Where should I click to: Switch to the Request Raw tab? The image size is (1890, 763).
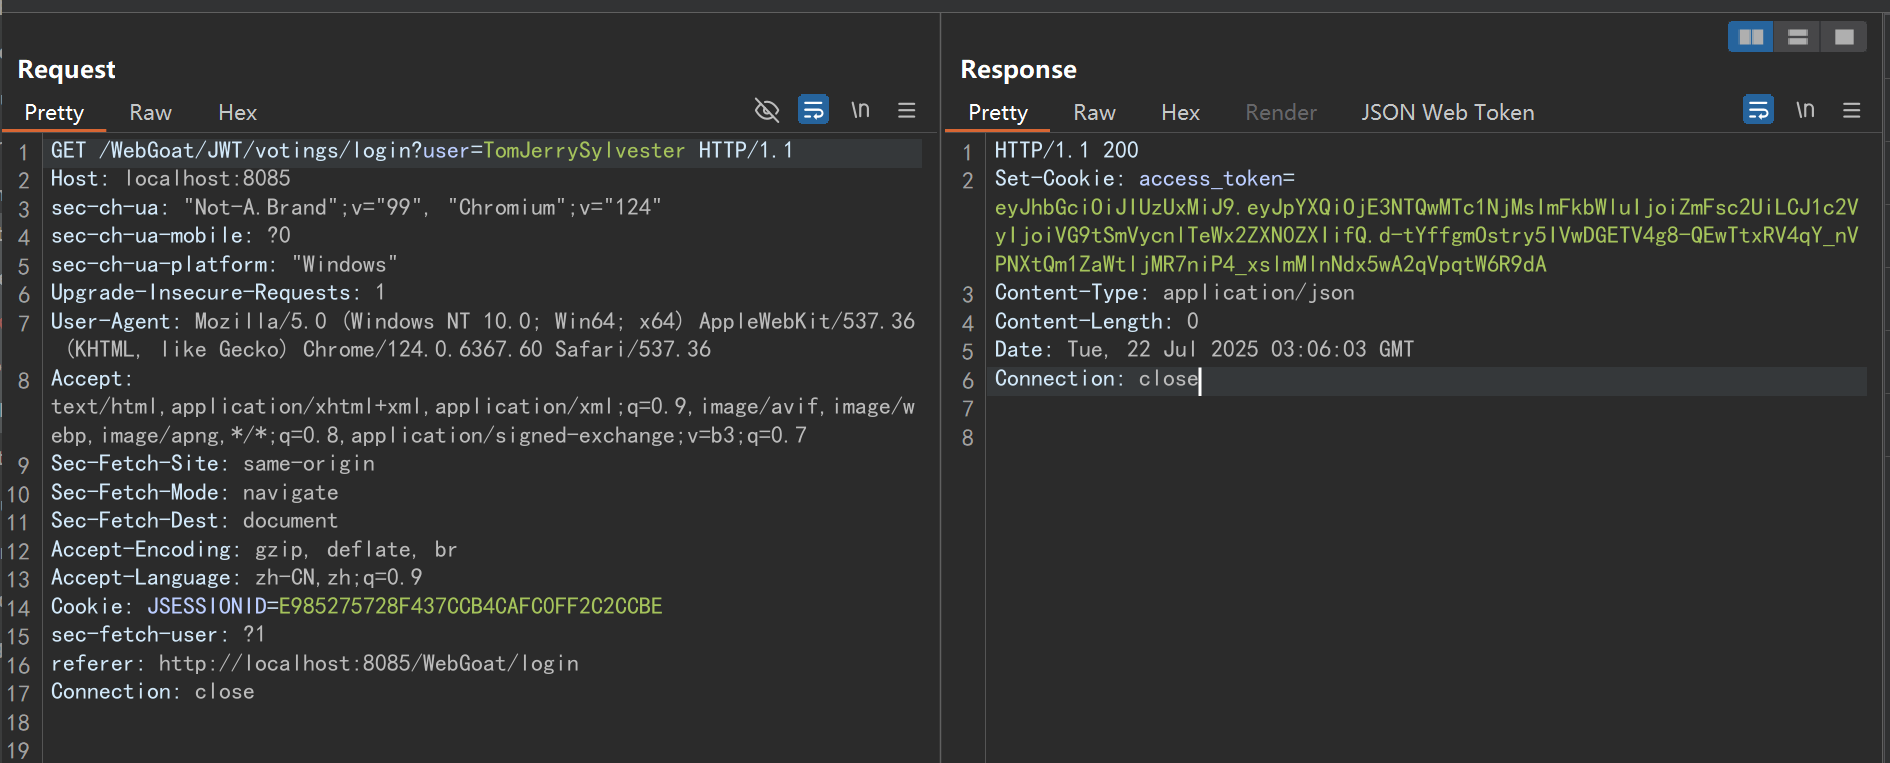click(150, 112)
